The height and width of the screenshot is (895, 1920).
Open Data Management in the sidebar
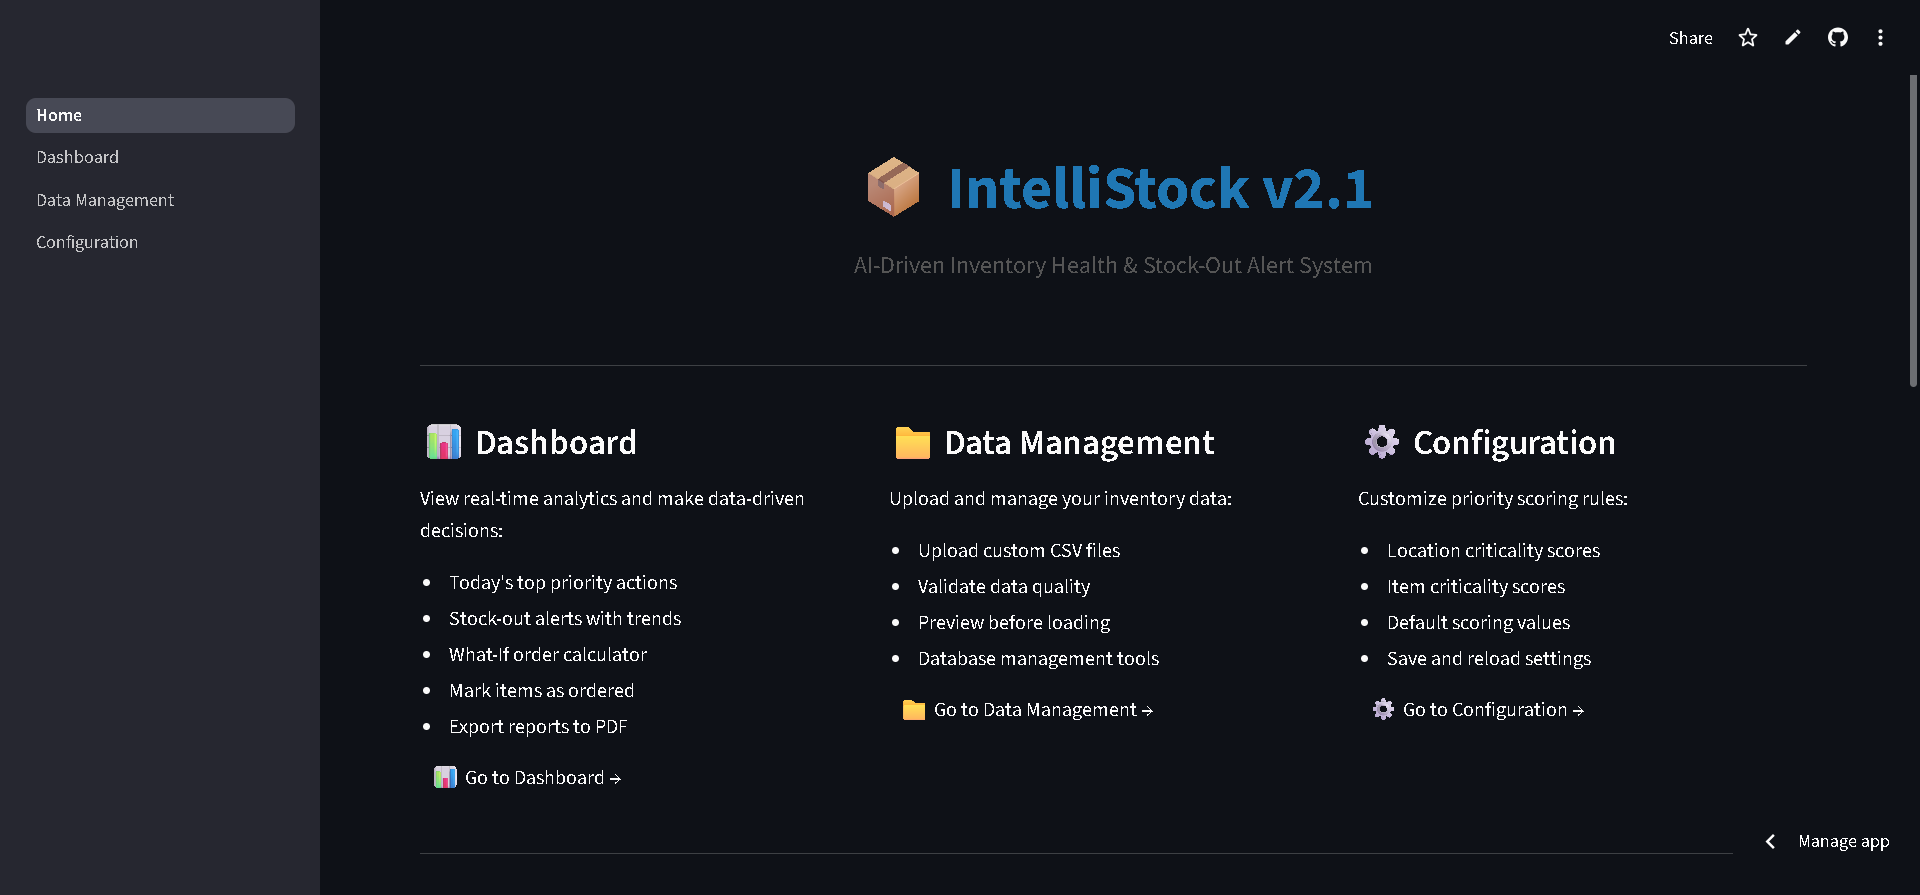(160, 200)
